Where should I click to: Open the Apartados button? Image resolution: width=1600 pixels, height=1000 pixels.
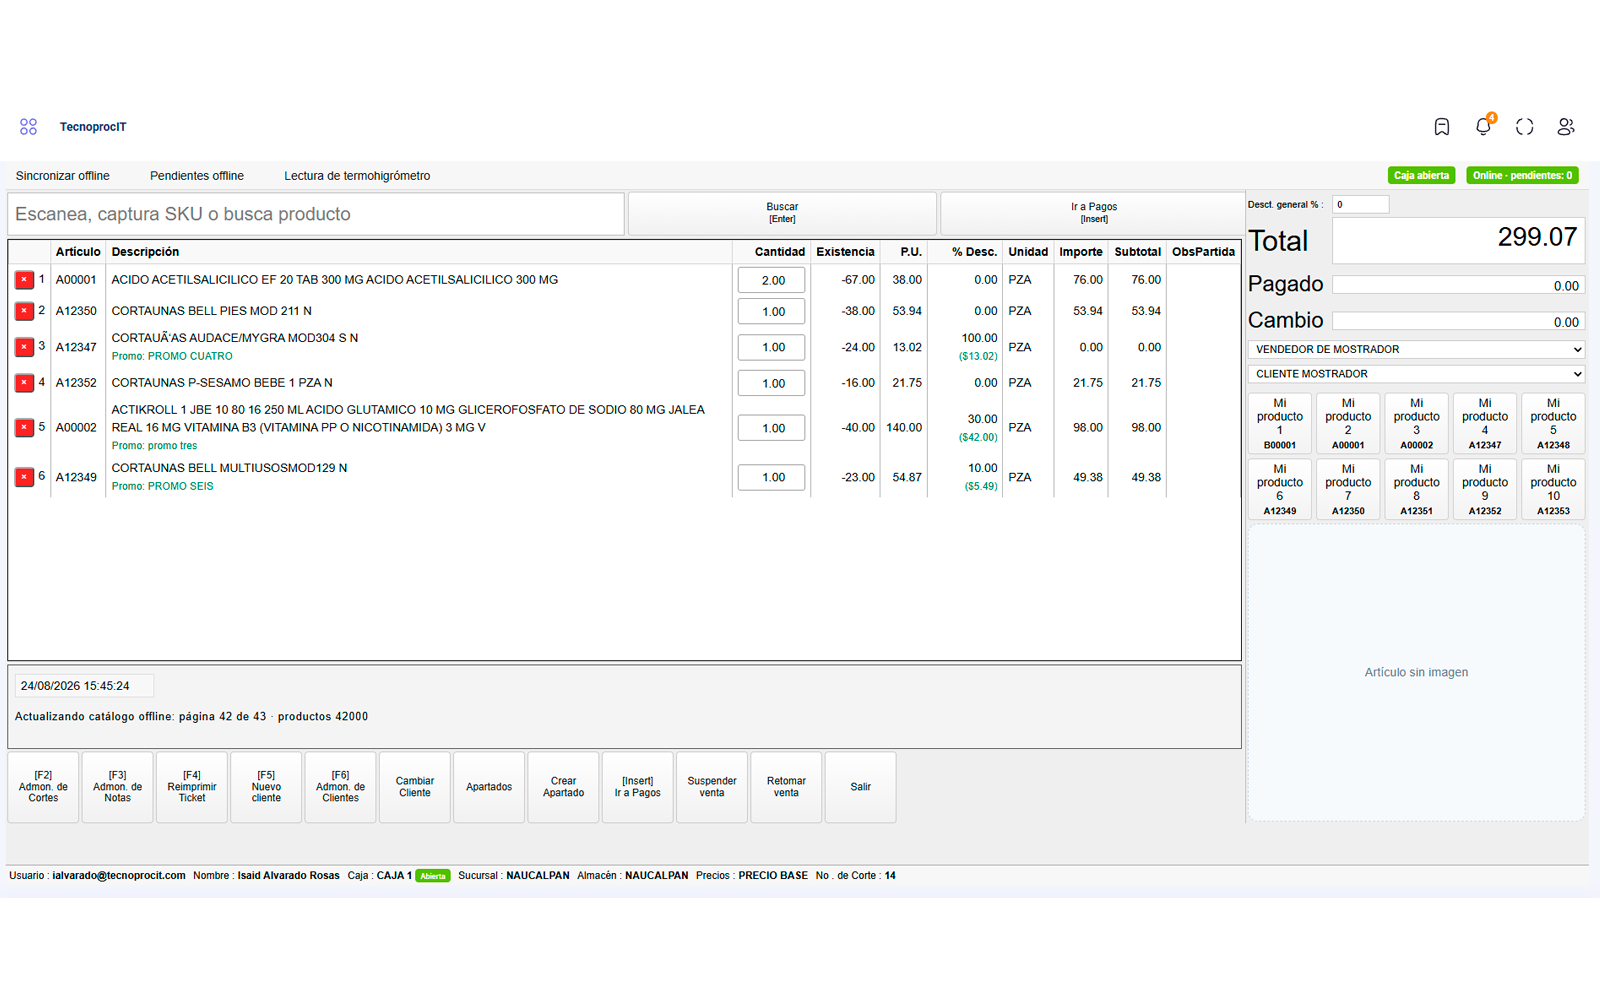click(x=489, y=787)
